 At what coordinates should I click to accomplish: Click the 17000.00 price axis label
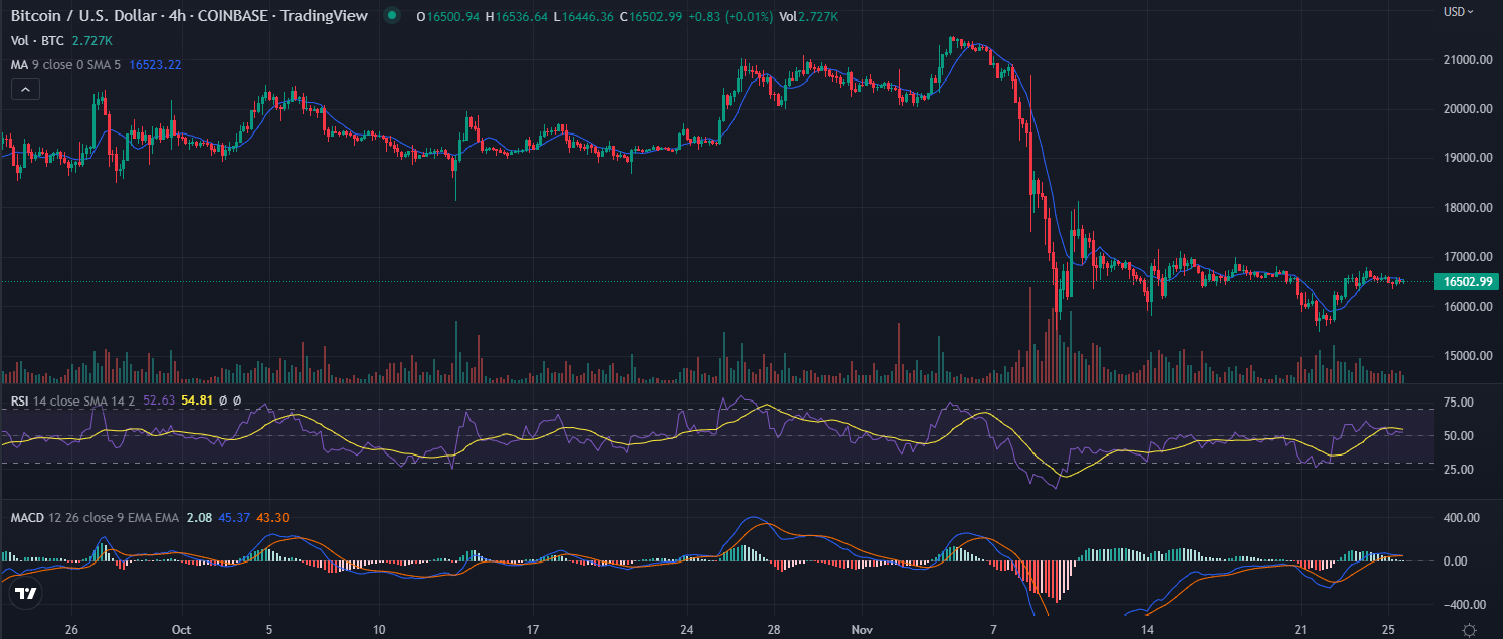(x=1468, y=257)
